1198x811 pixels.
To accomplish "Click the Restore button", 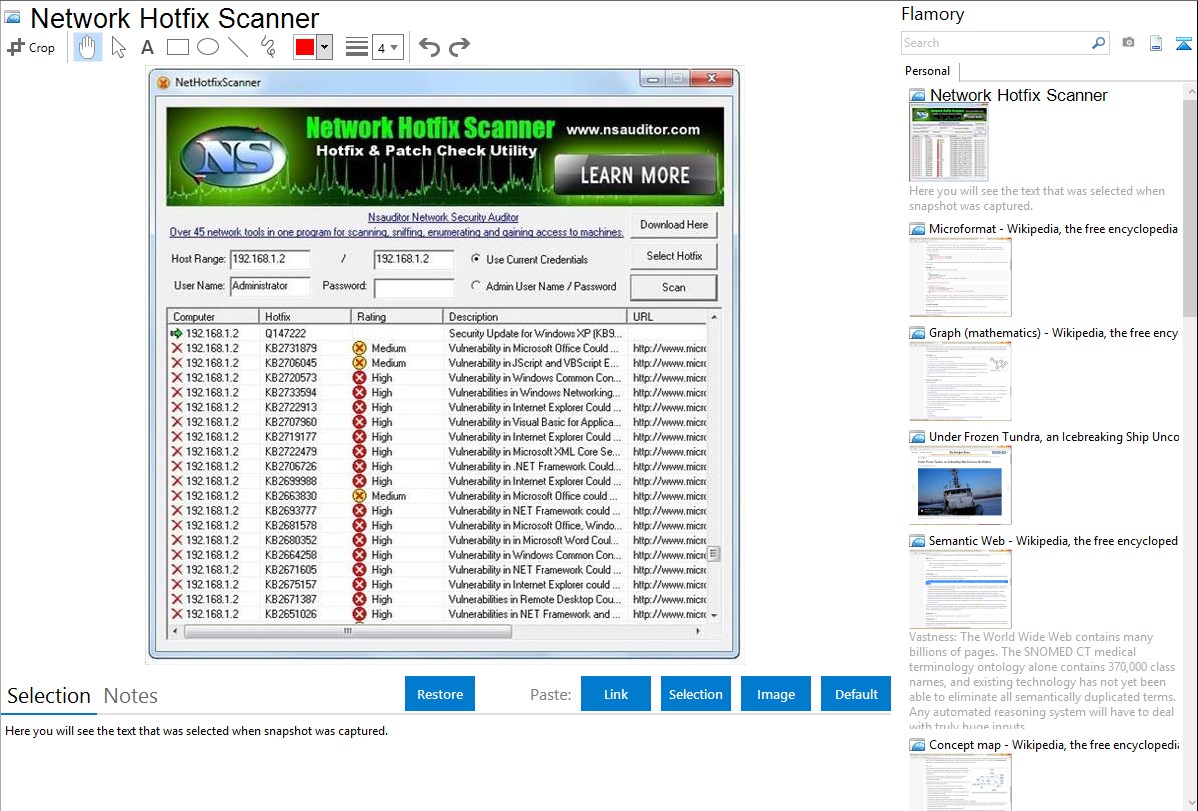I will tap(439, 693).
